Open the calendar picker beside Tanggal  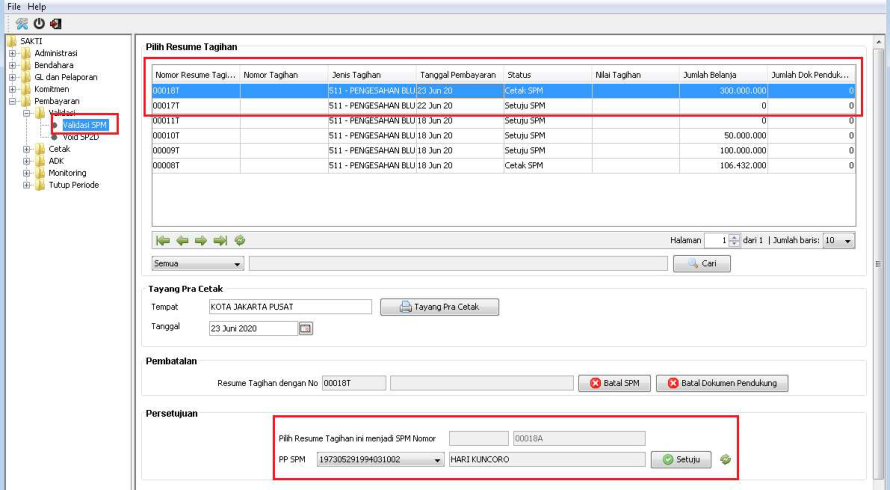(306, 328)
